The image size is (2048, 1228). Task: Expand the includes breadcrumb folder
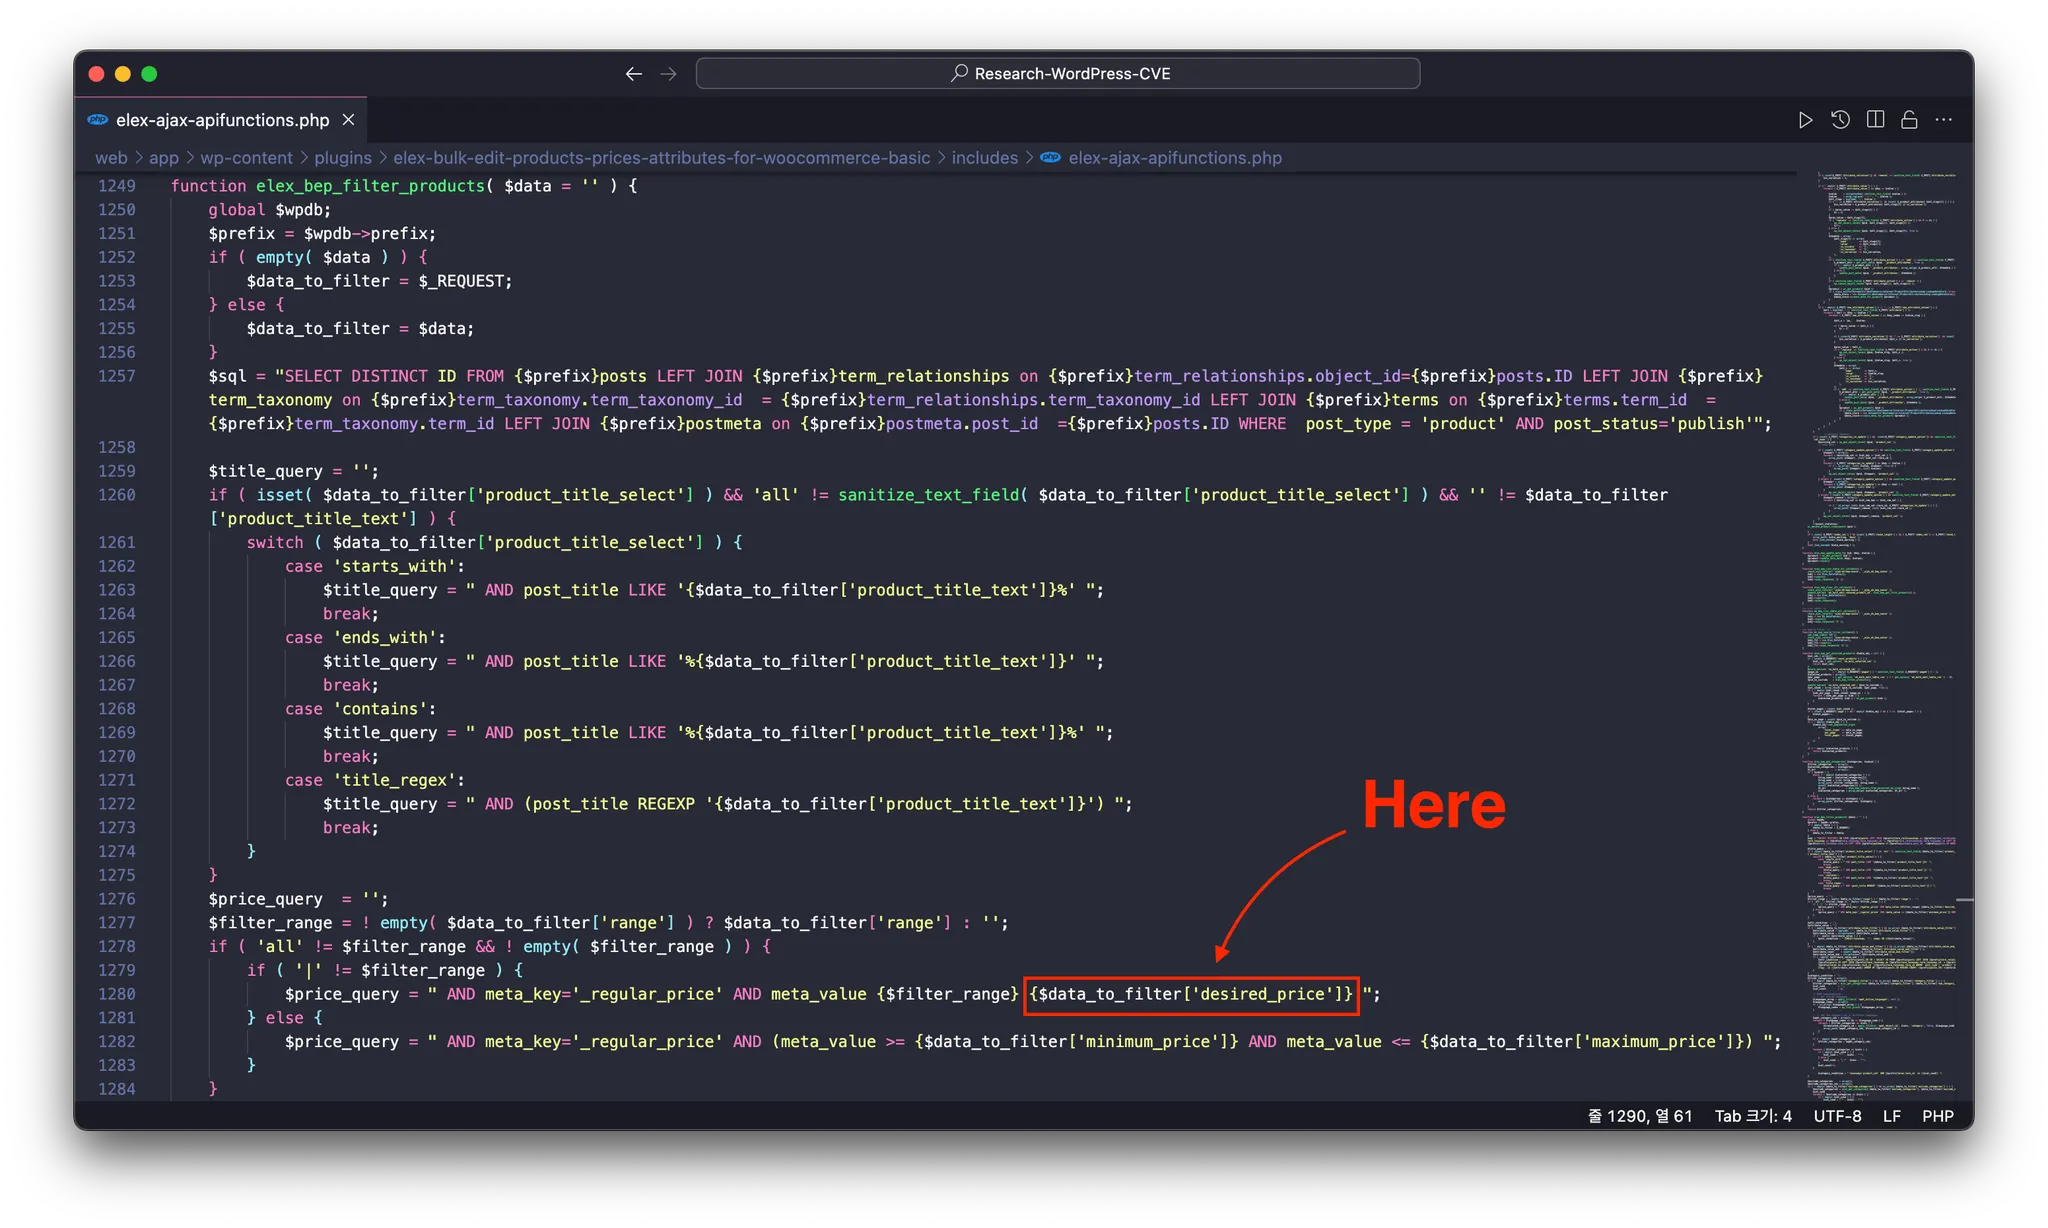[984, 158]
